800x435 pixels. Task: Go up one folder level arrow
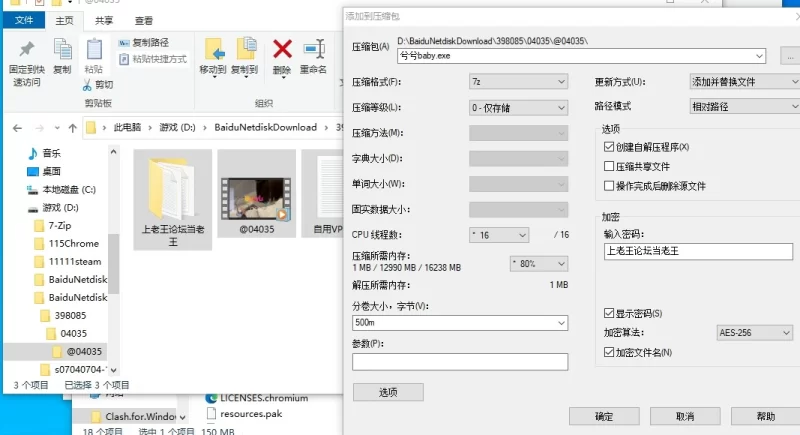(72, 128)
